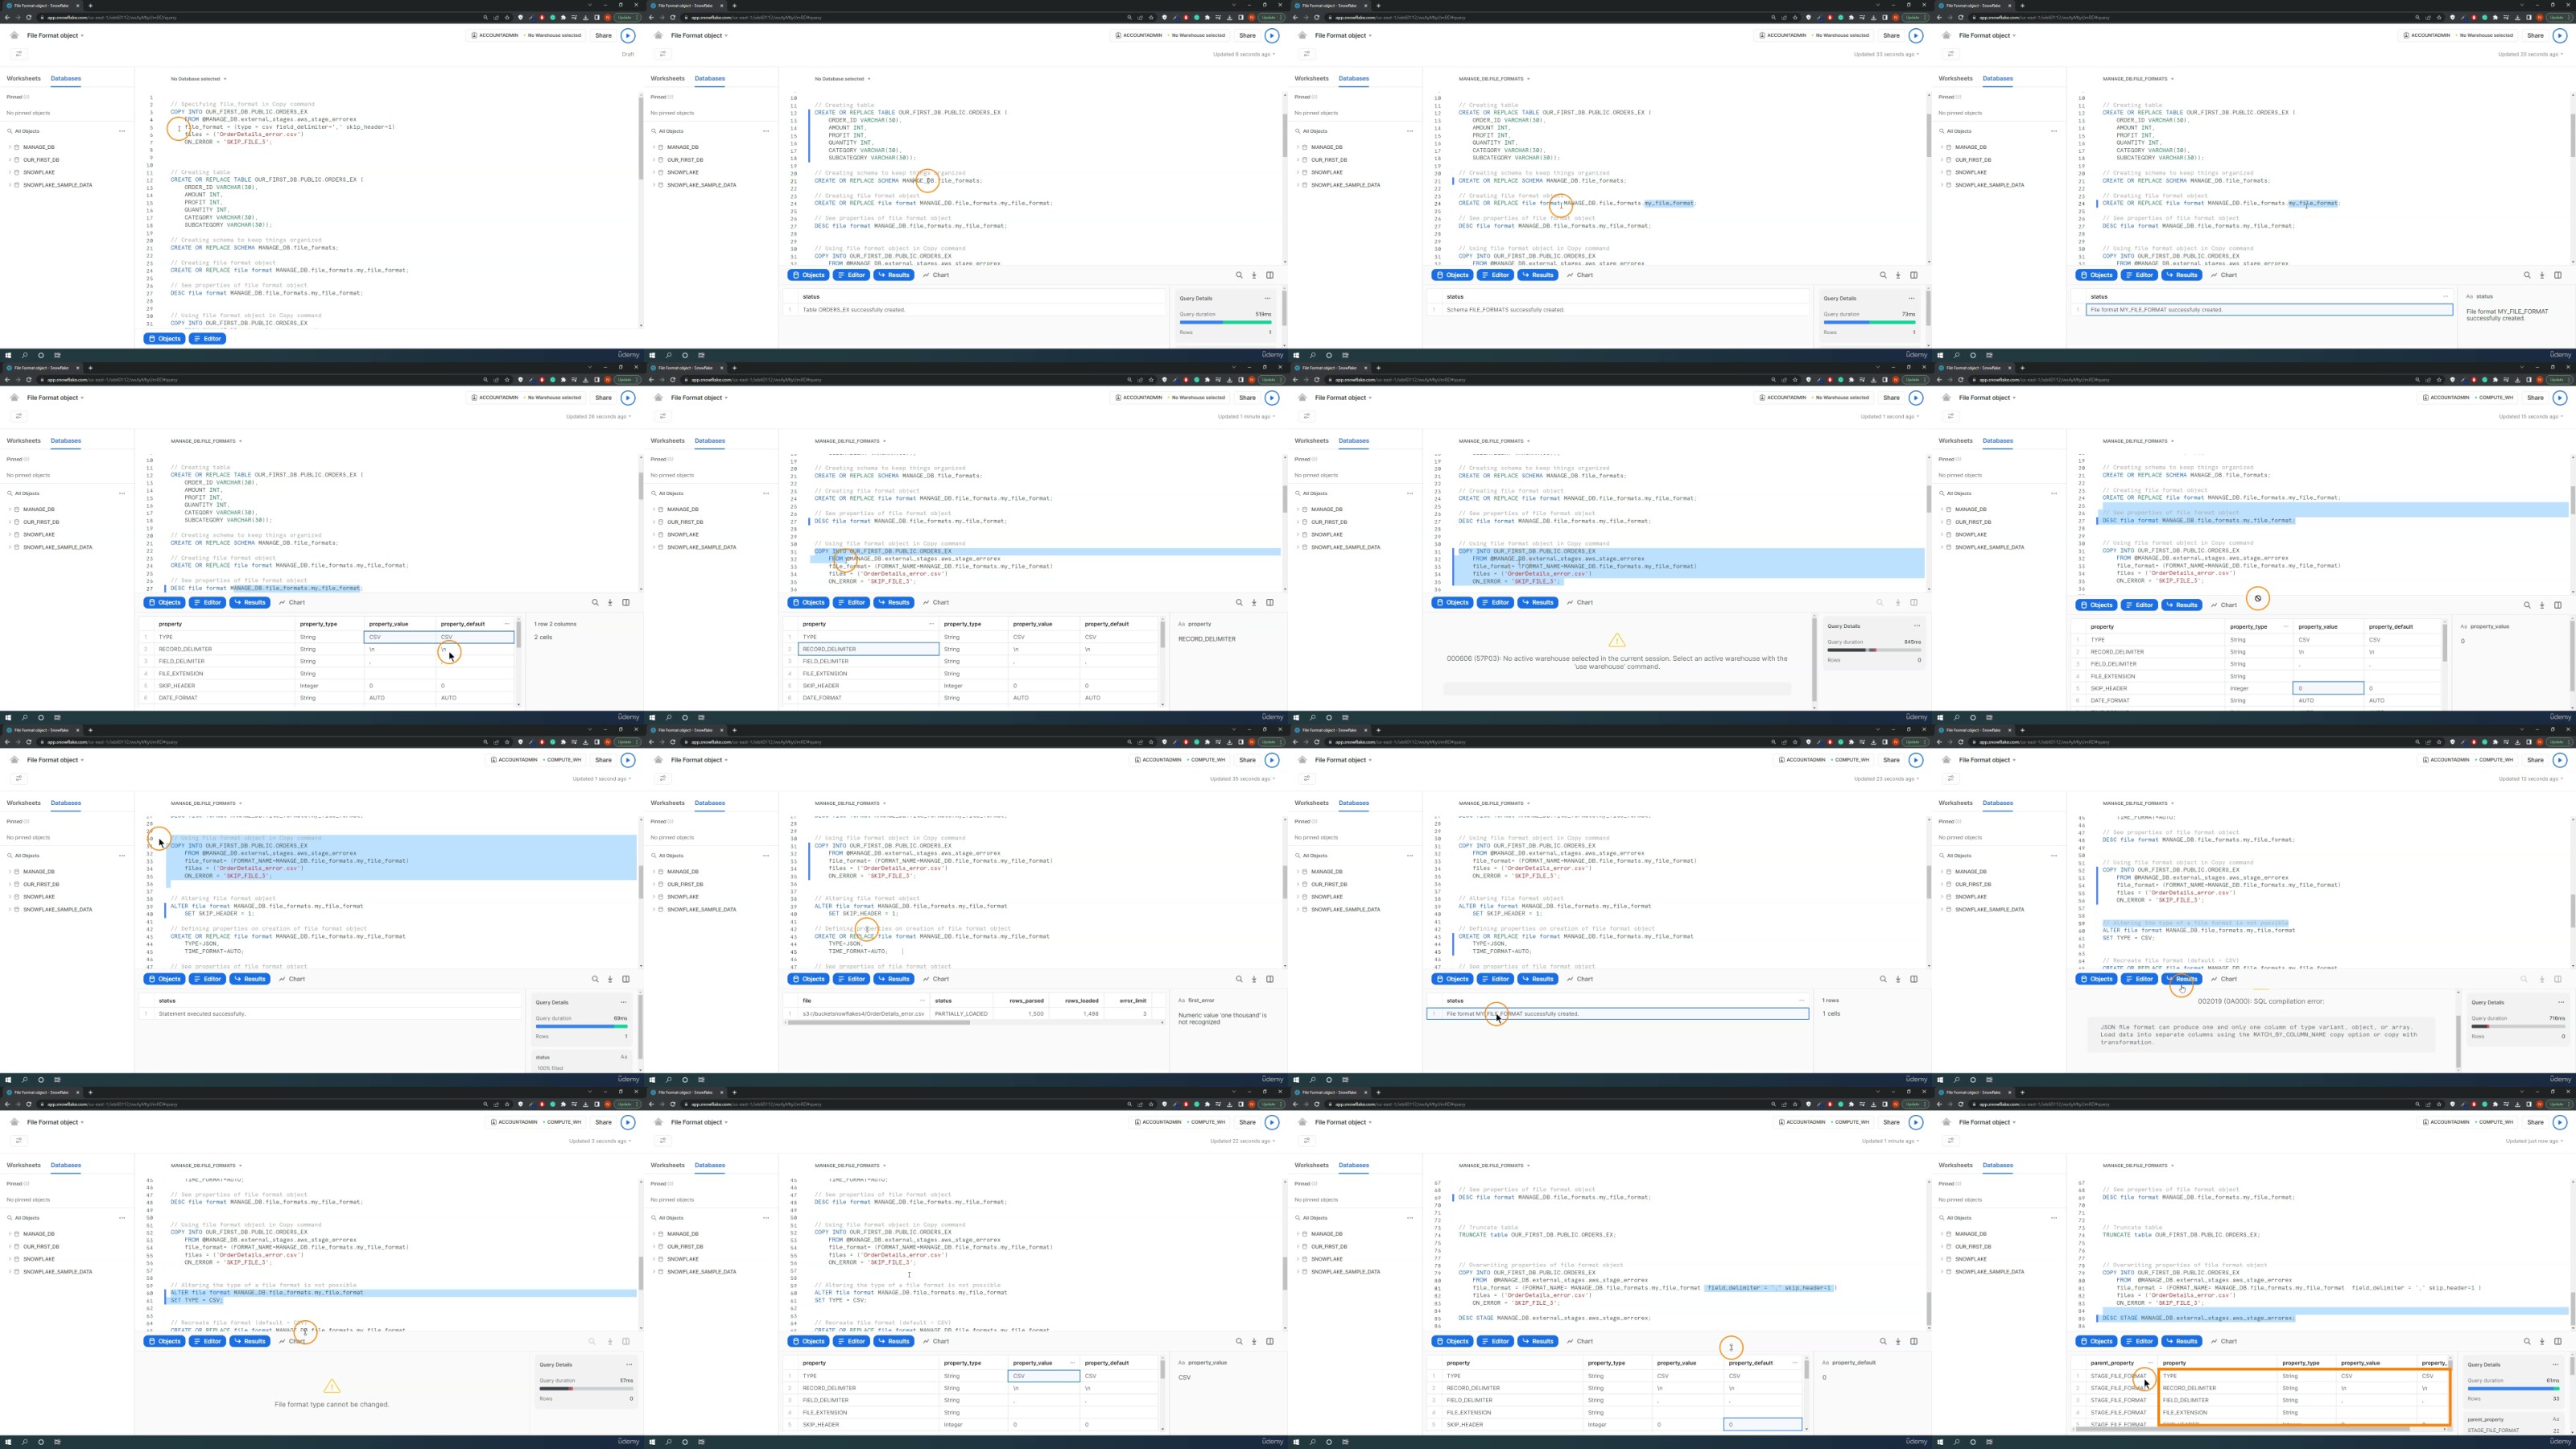Open 'No Database selected' dropdown in Draft worksheet
The height and width of the screenshot is (1449, 2576).
pos(198,79)
